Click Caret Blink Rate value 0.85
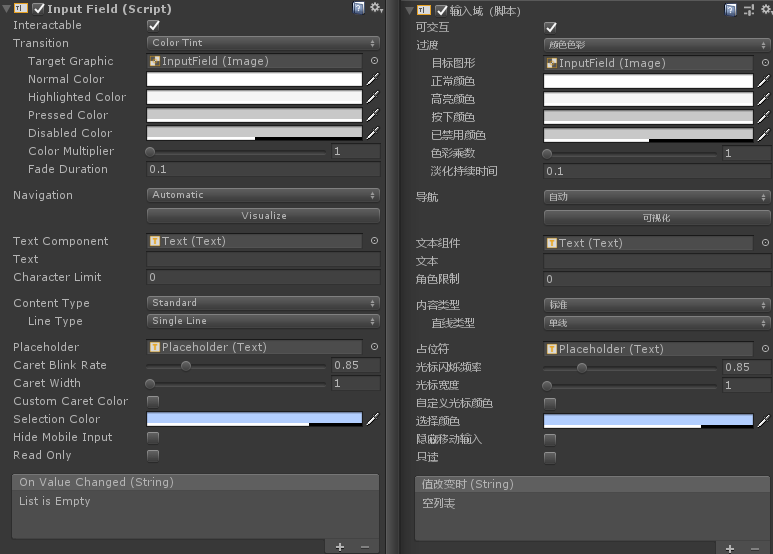This screenshot has height=554, width=773. click(x=355, y=365)
